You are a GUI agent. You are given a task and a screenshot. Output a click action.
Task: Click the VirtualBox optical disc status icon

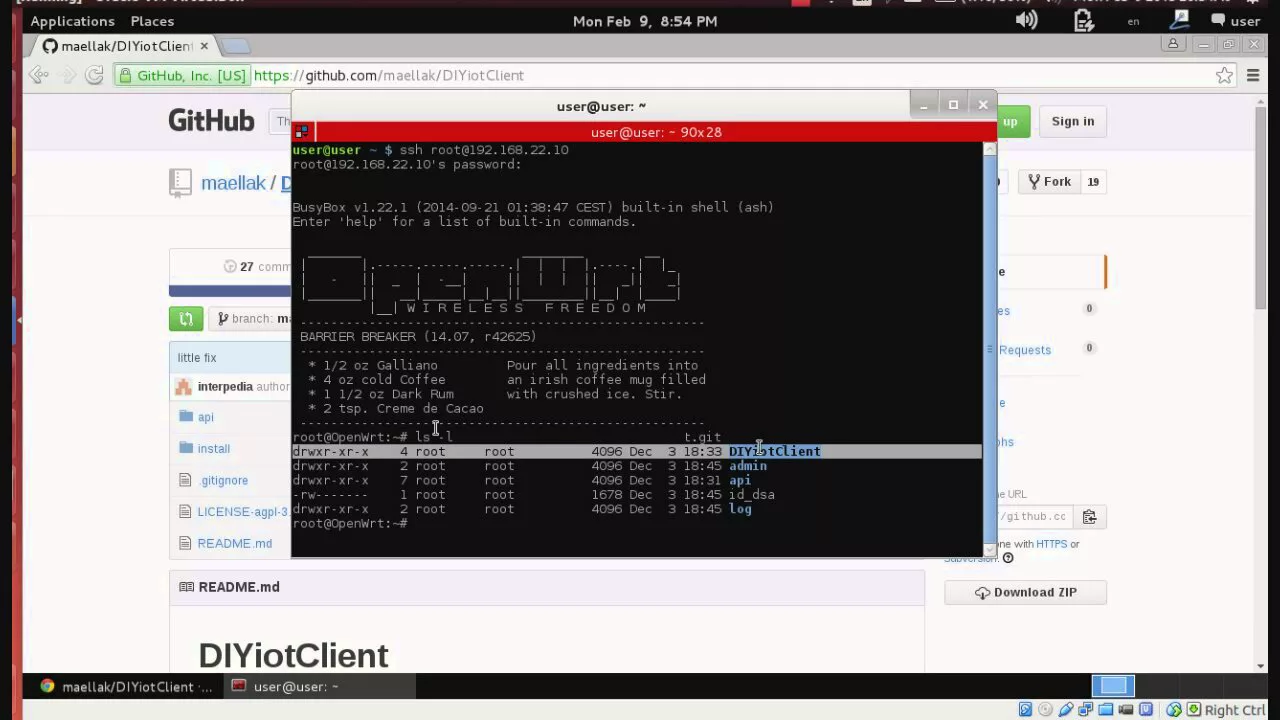tap(1045, 710)
